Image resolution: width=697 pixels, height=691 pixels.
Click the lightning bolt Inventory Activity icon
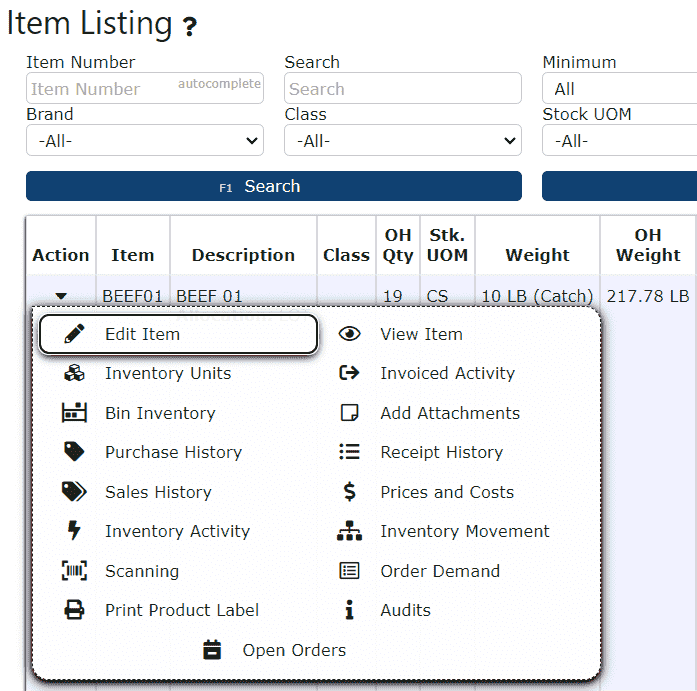[75, 531]
